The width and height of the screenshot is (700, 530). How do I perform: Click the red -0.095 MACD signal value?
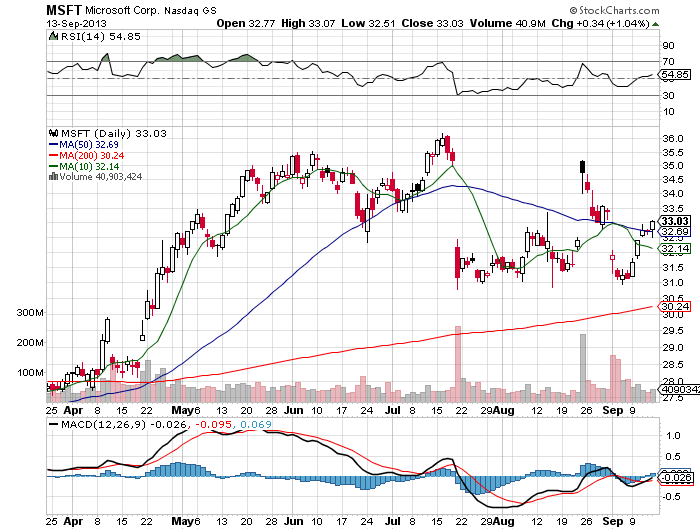point(212,424)
